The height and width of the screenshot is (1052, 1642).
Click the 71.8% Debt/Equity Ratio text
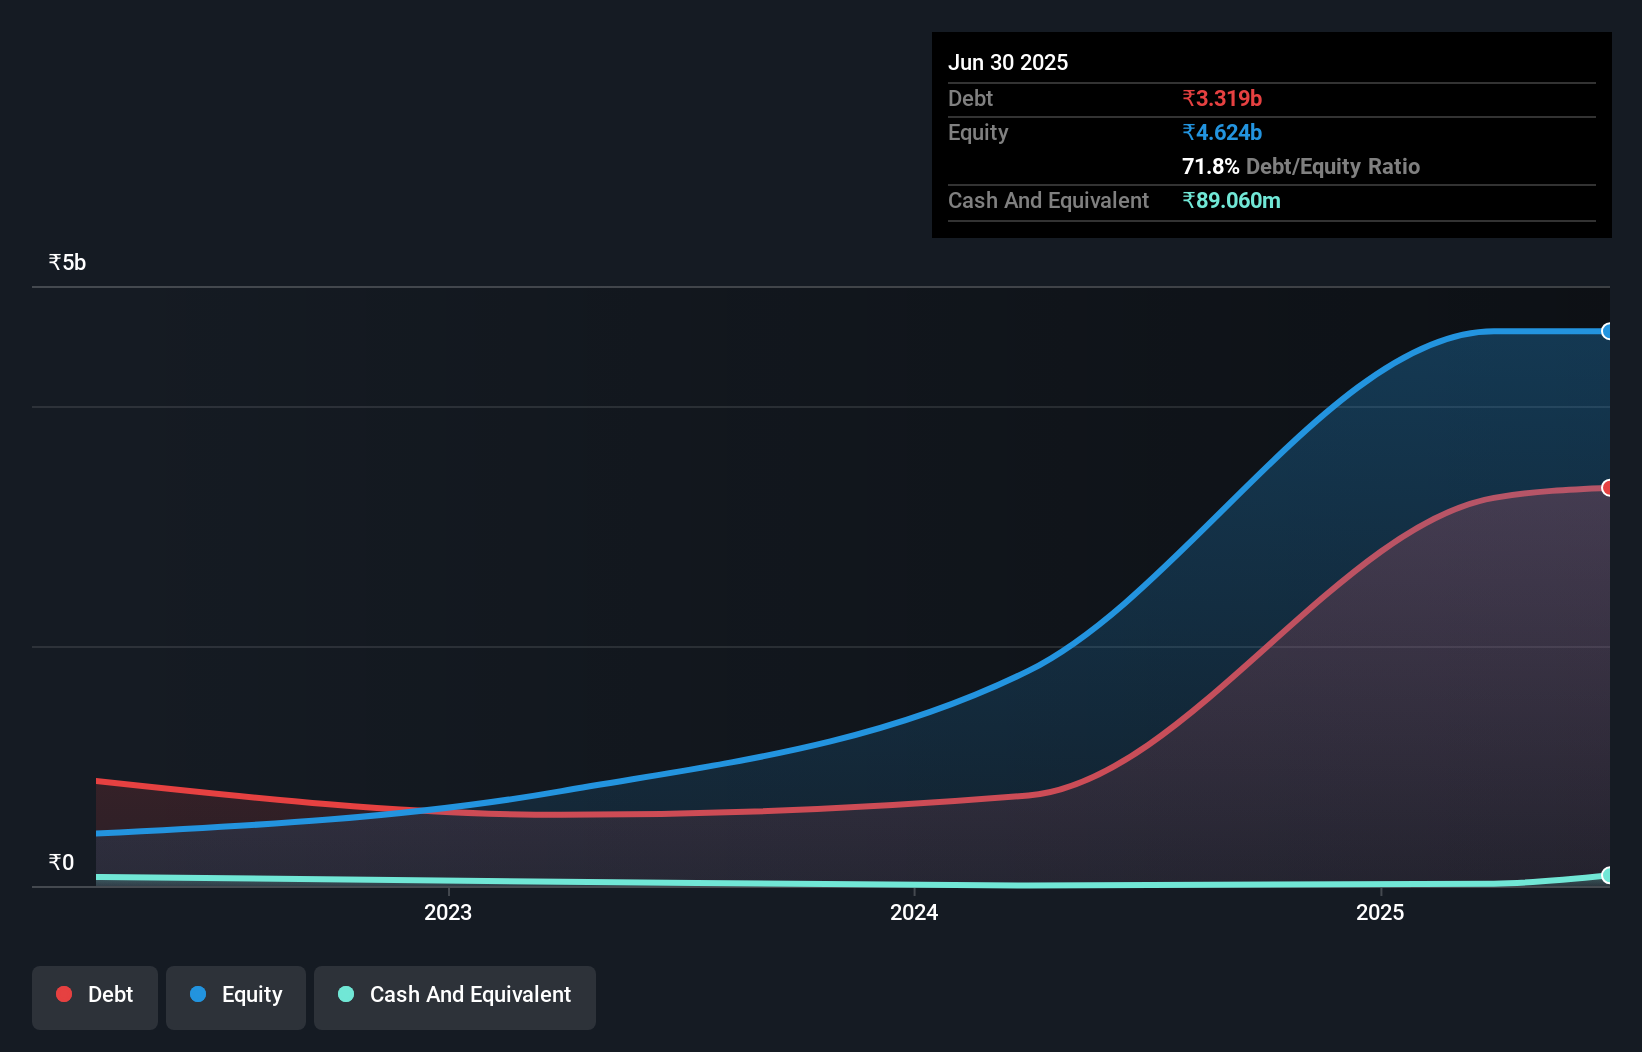click(1301, 166)
